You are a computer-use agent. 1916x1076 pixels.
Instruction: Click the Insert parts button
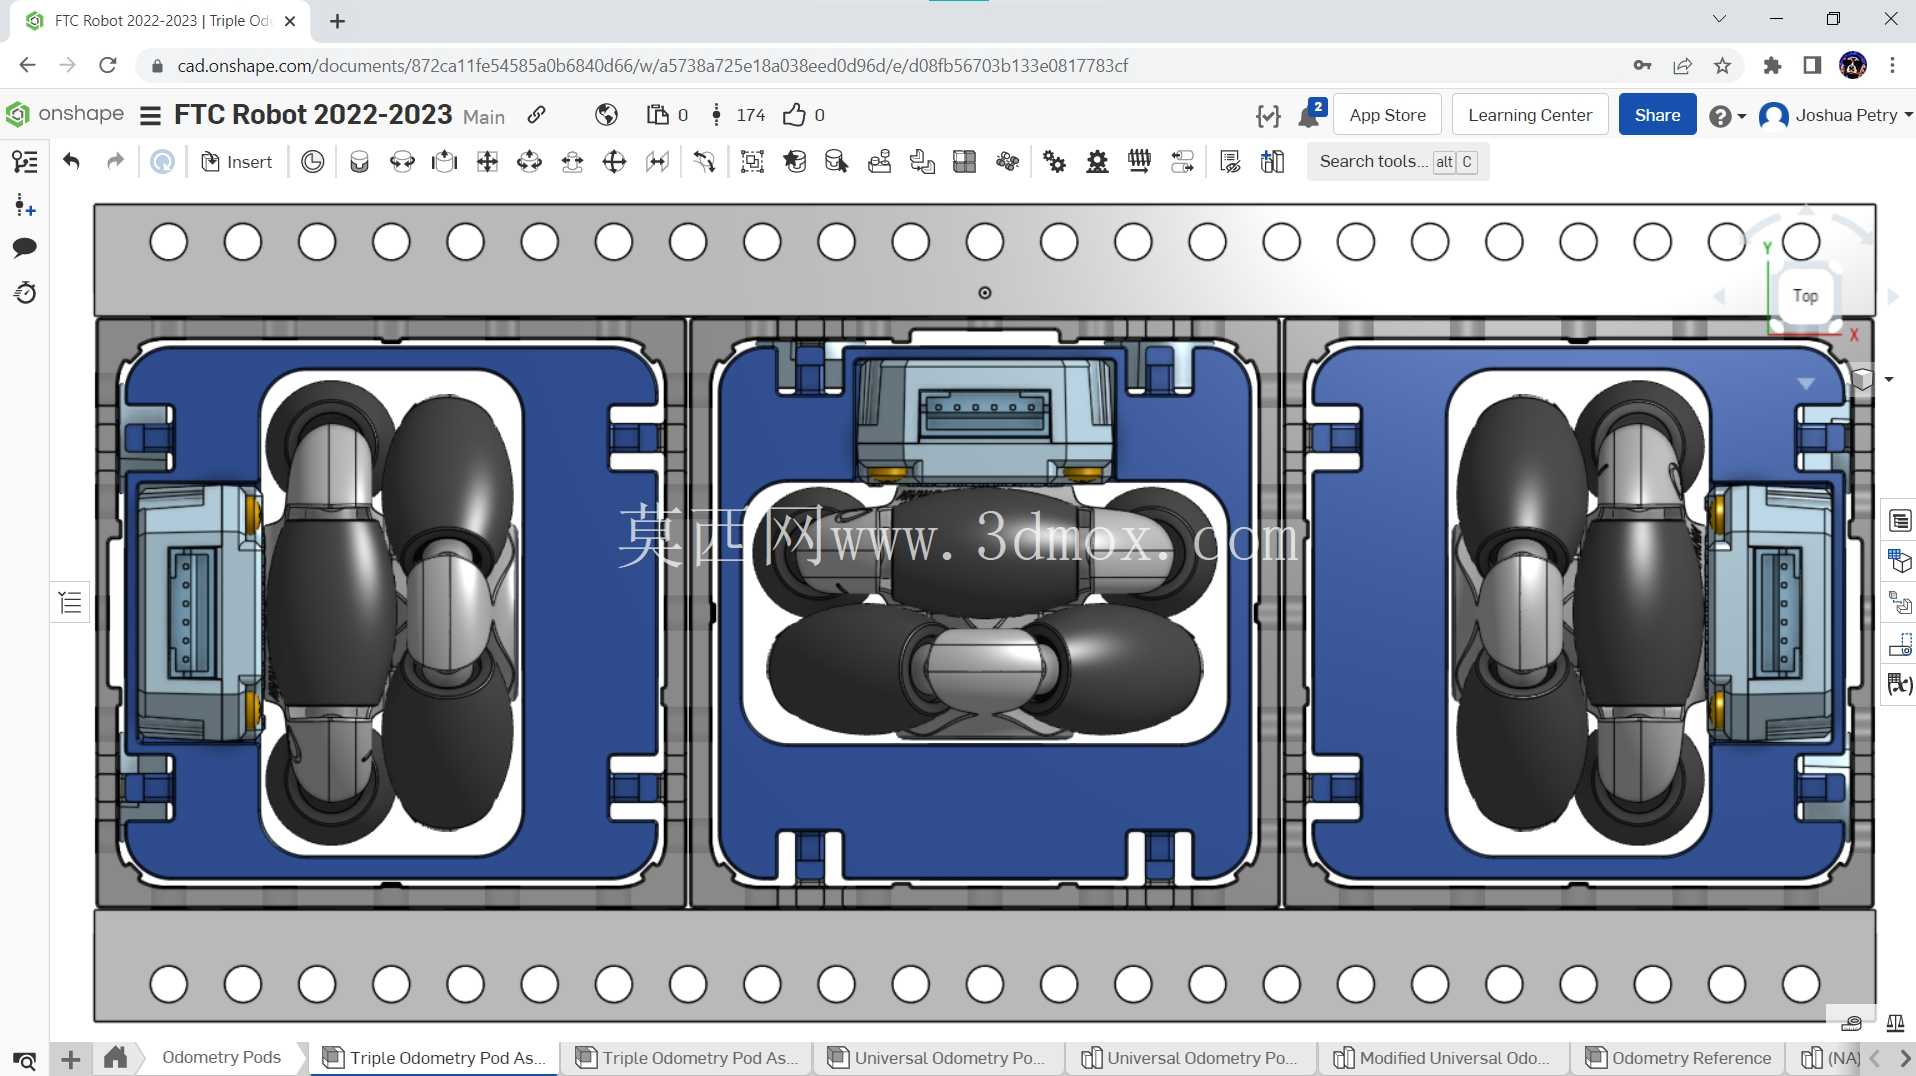point(236,162)
